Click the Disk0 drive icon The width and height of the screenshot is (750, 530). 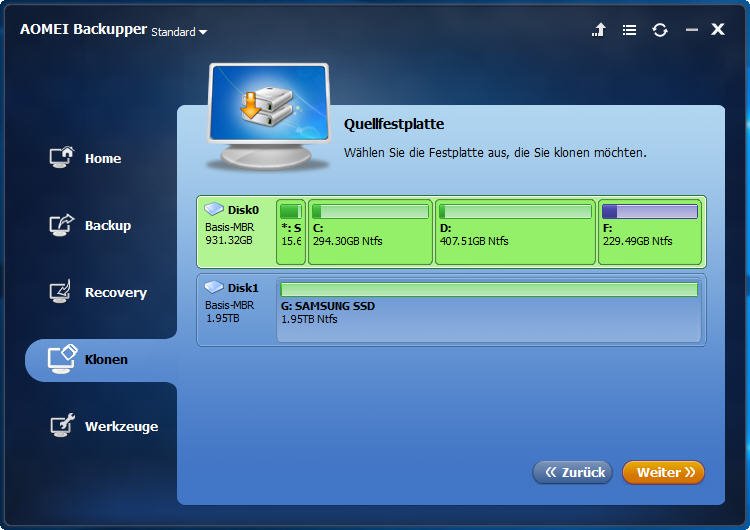click(x=214, y=209)
